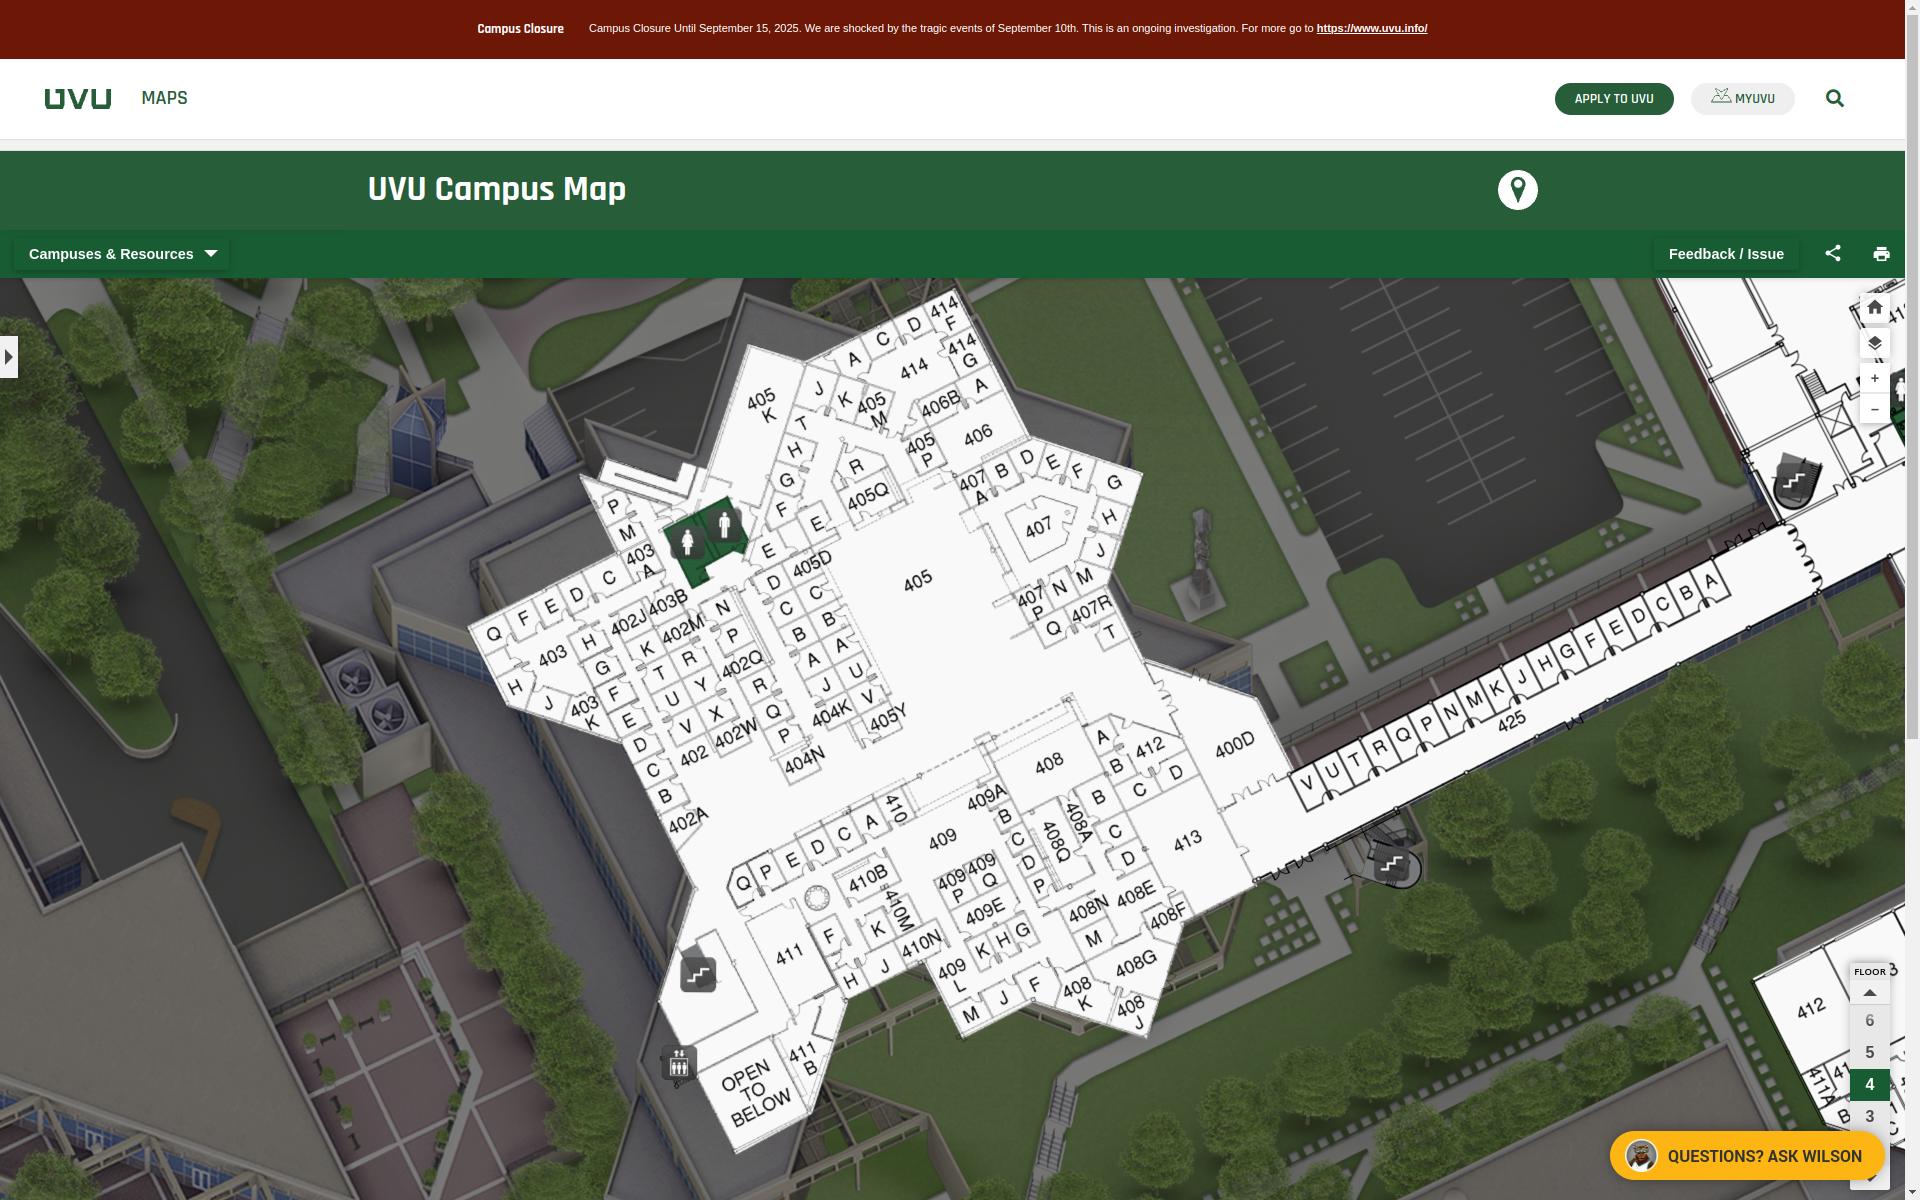Screen dimensions: 1920x1200
Task: Click room 404K label on map
Action: pyautogui.click(x=832, y=713)
